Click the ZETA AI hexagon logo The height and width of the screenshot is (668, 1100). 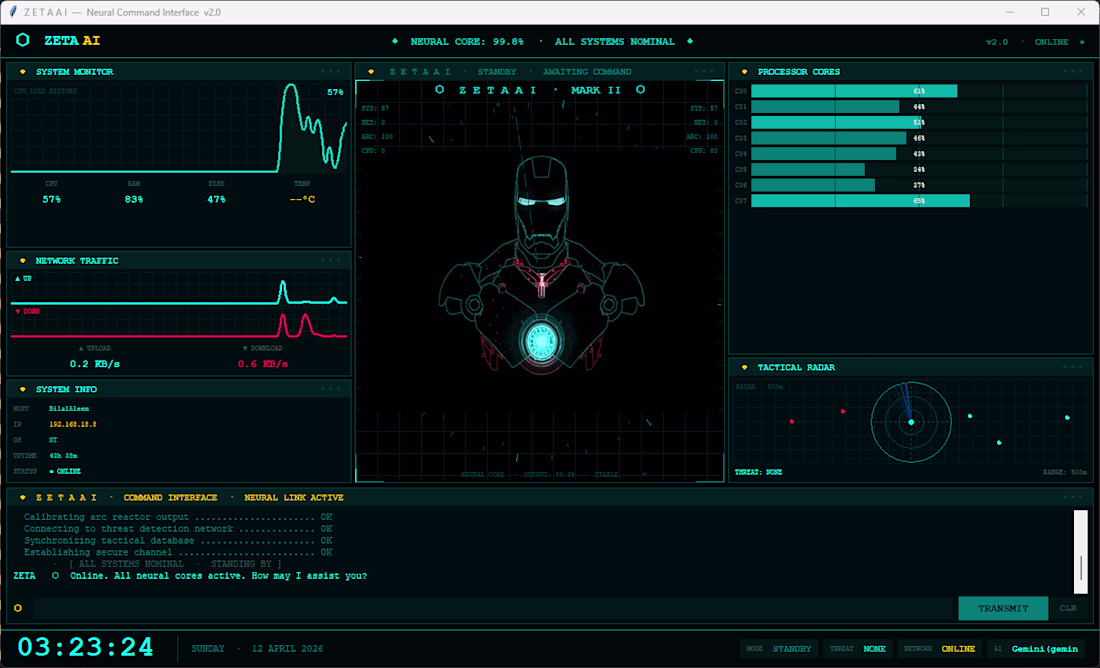(x=22, y=40)
